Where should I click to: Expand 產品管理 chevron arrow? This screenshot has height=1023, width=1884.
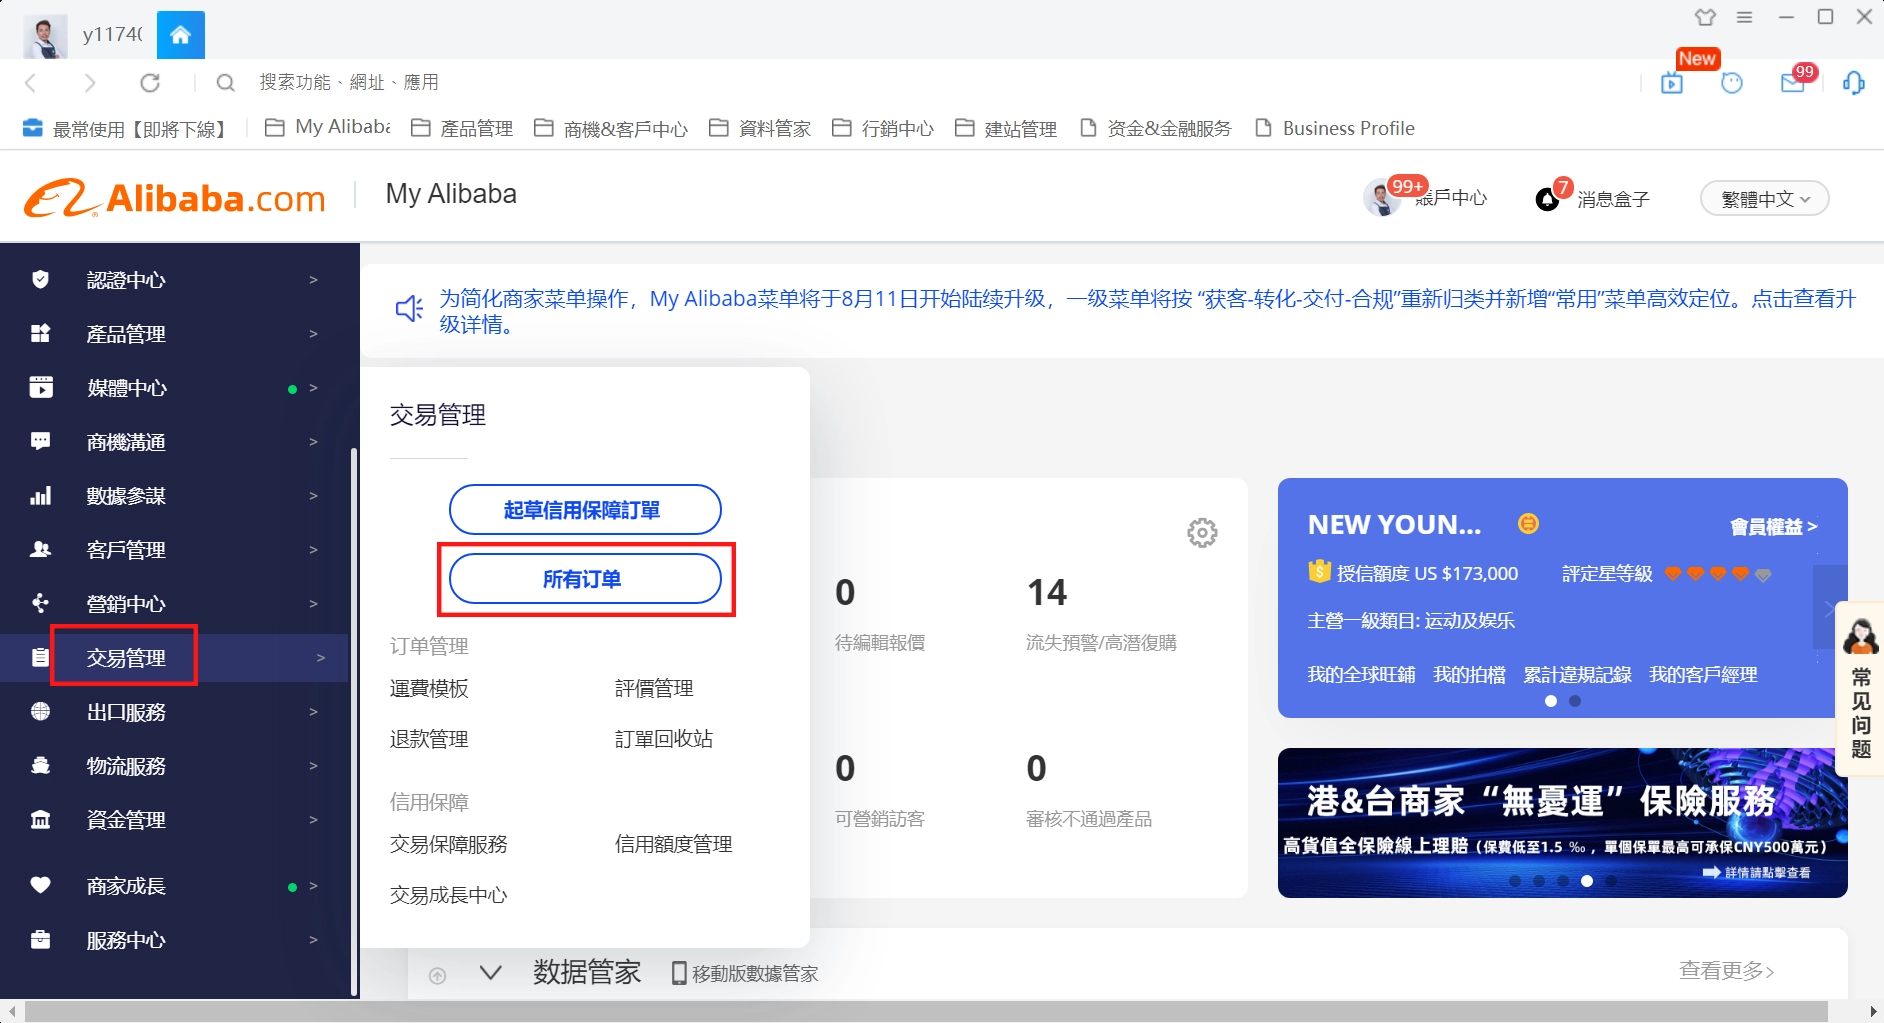tap(313, 334)
